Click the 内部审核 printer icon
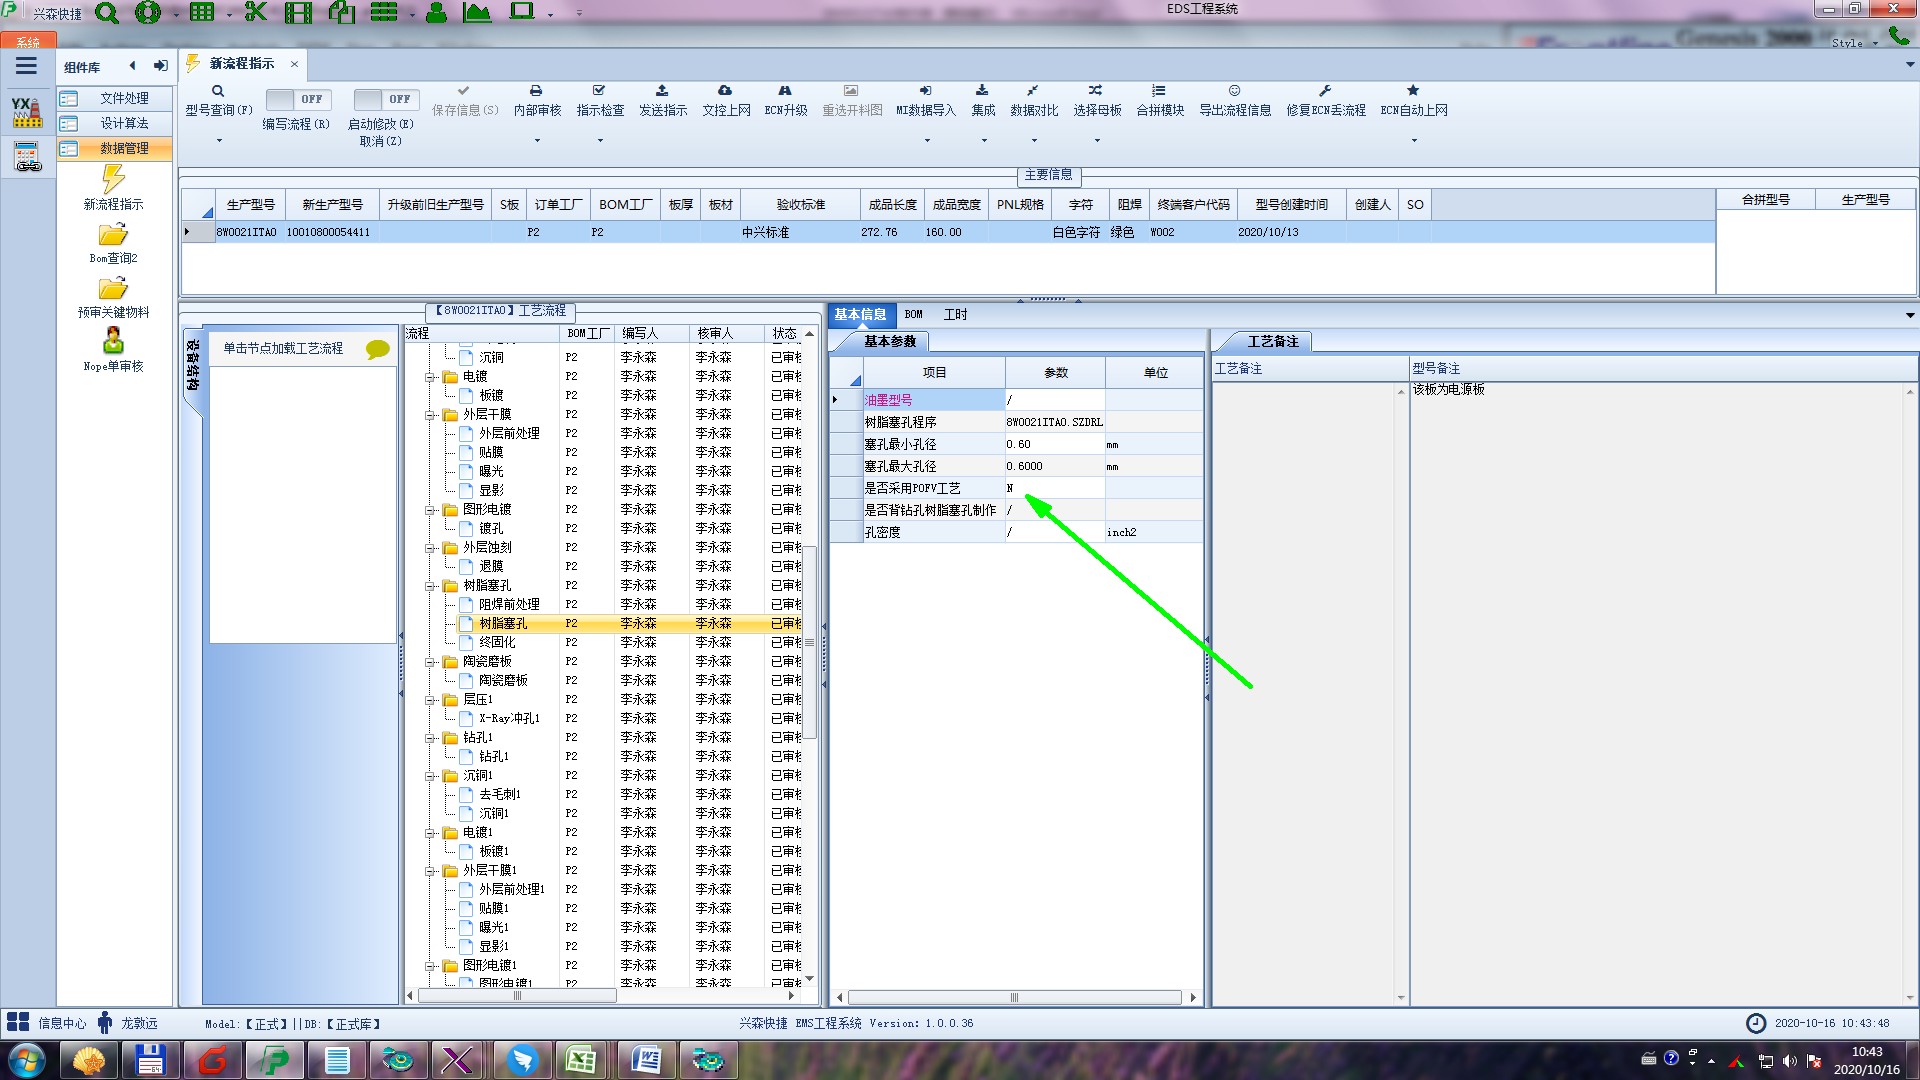1920x1080 pixels. coord(536,91)
